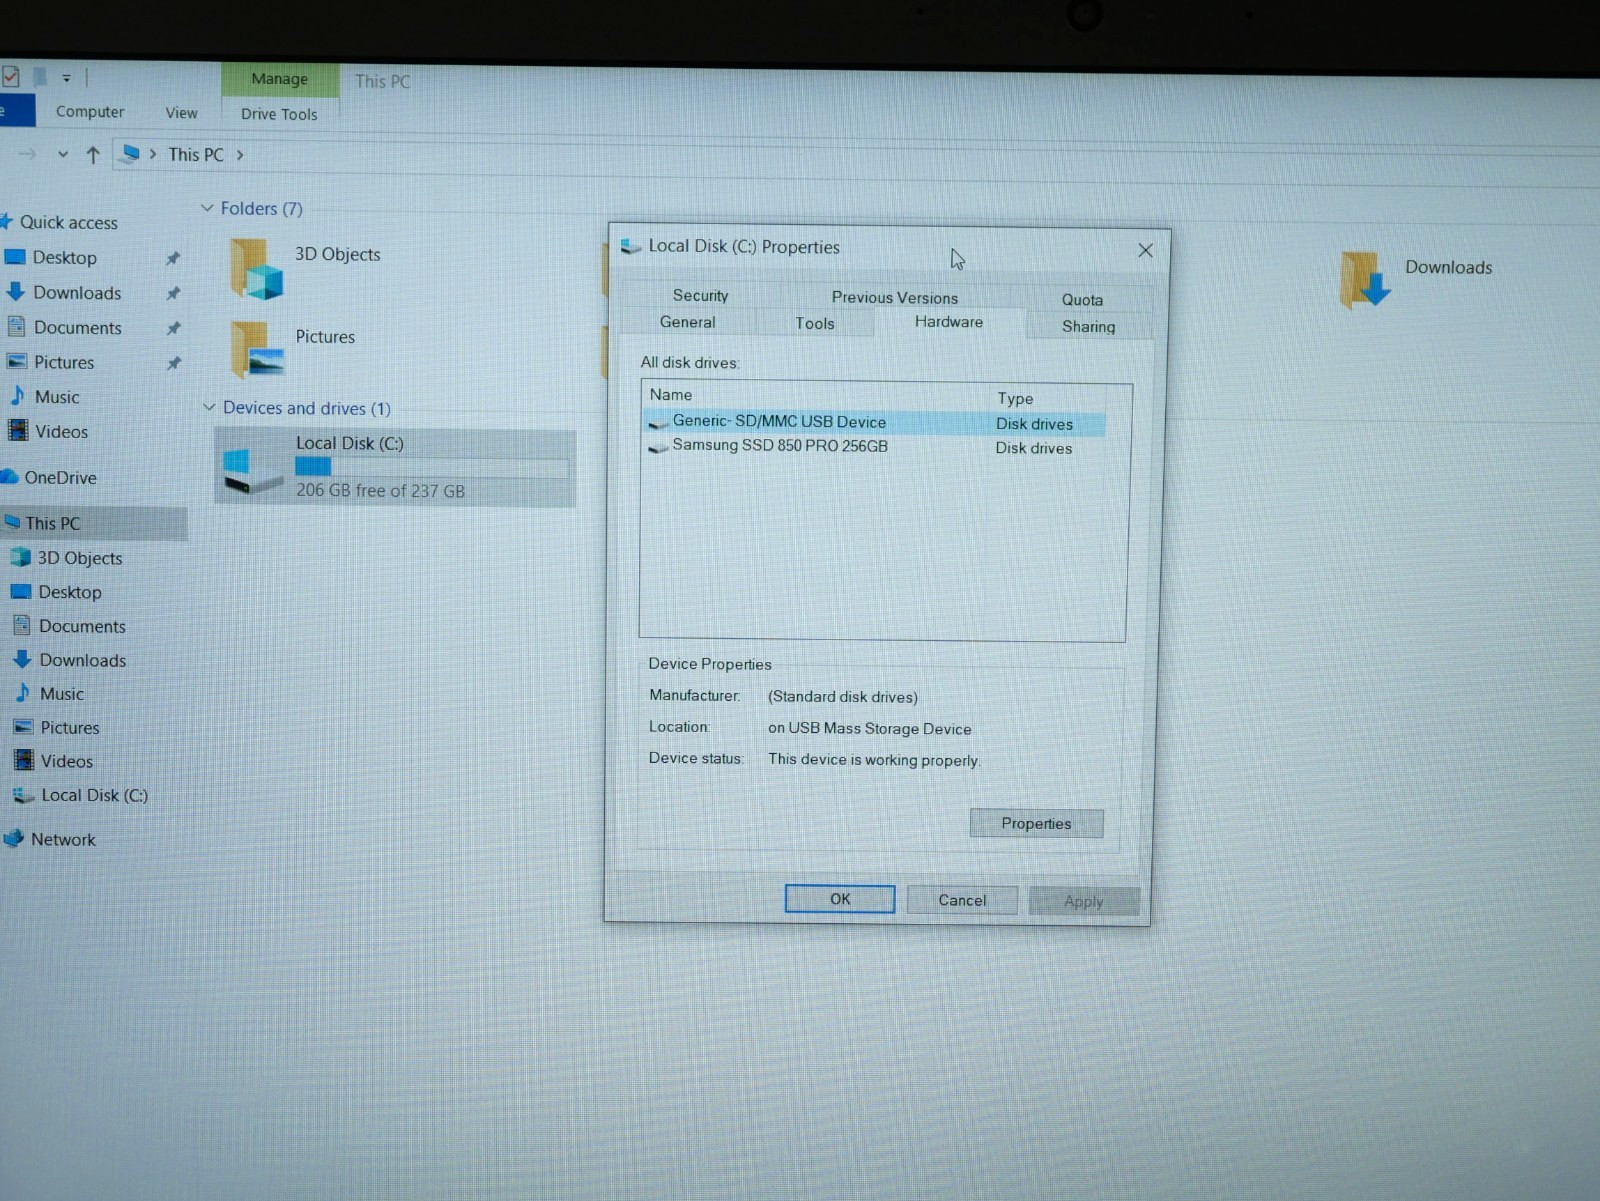Unpin Desktop from Quick access

(173, 258)
